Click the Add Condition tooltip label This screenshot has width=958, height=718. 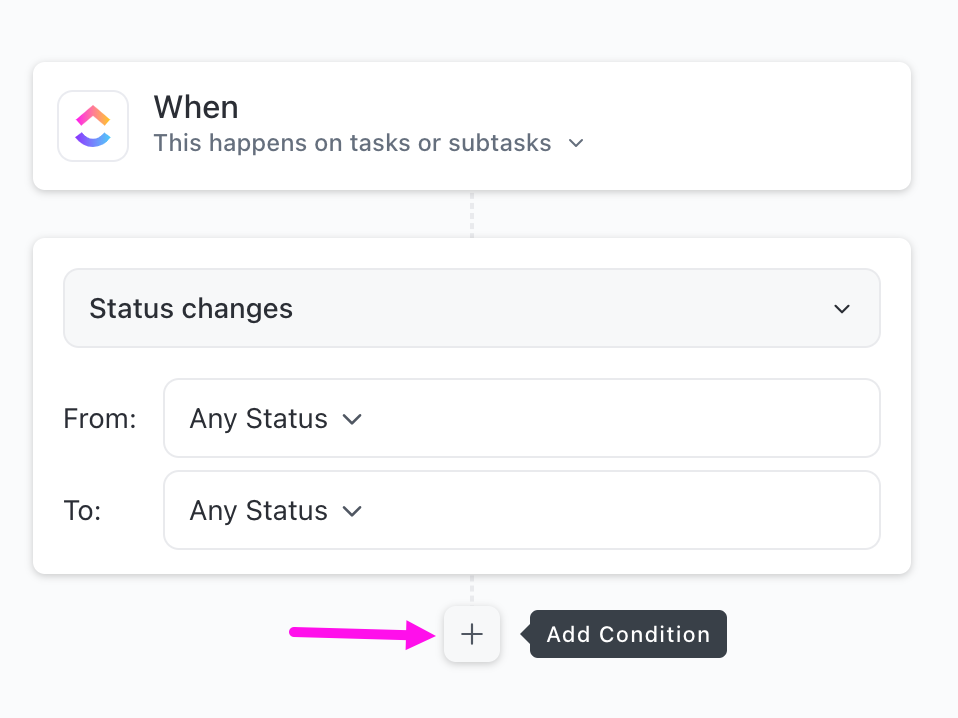[627, 633]
